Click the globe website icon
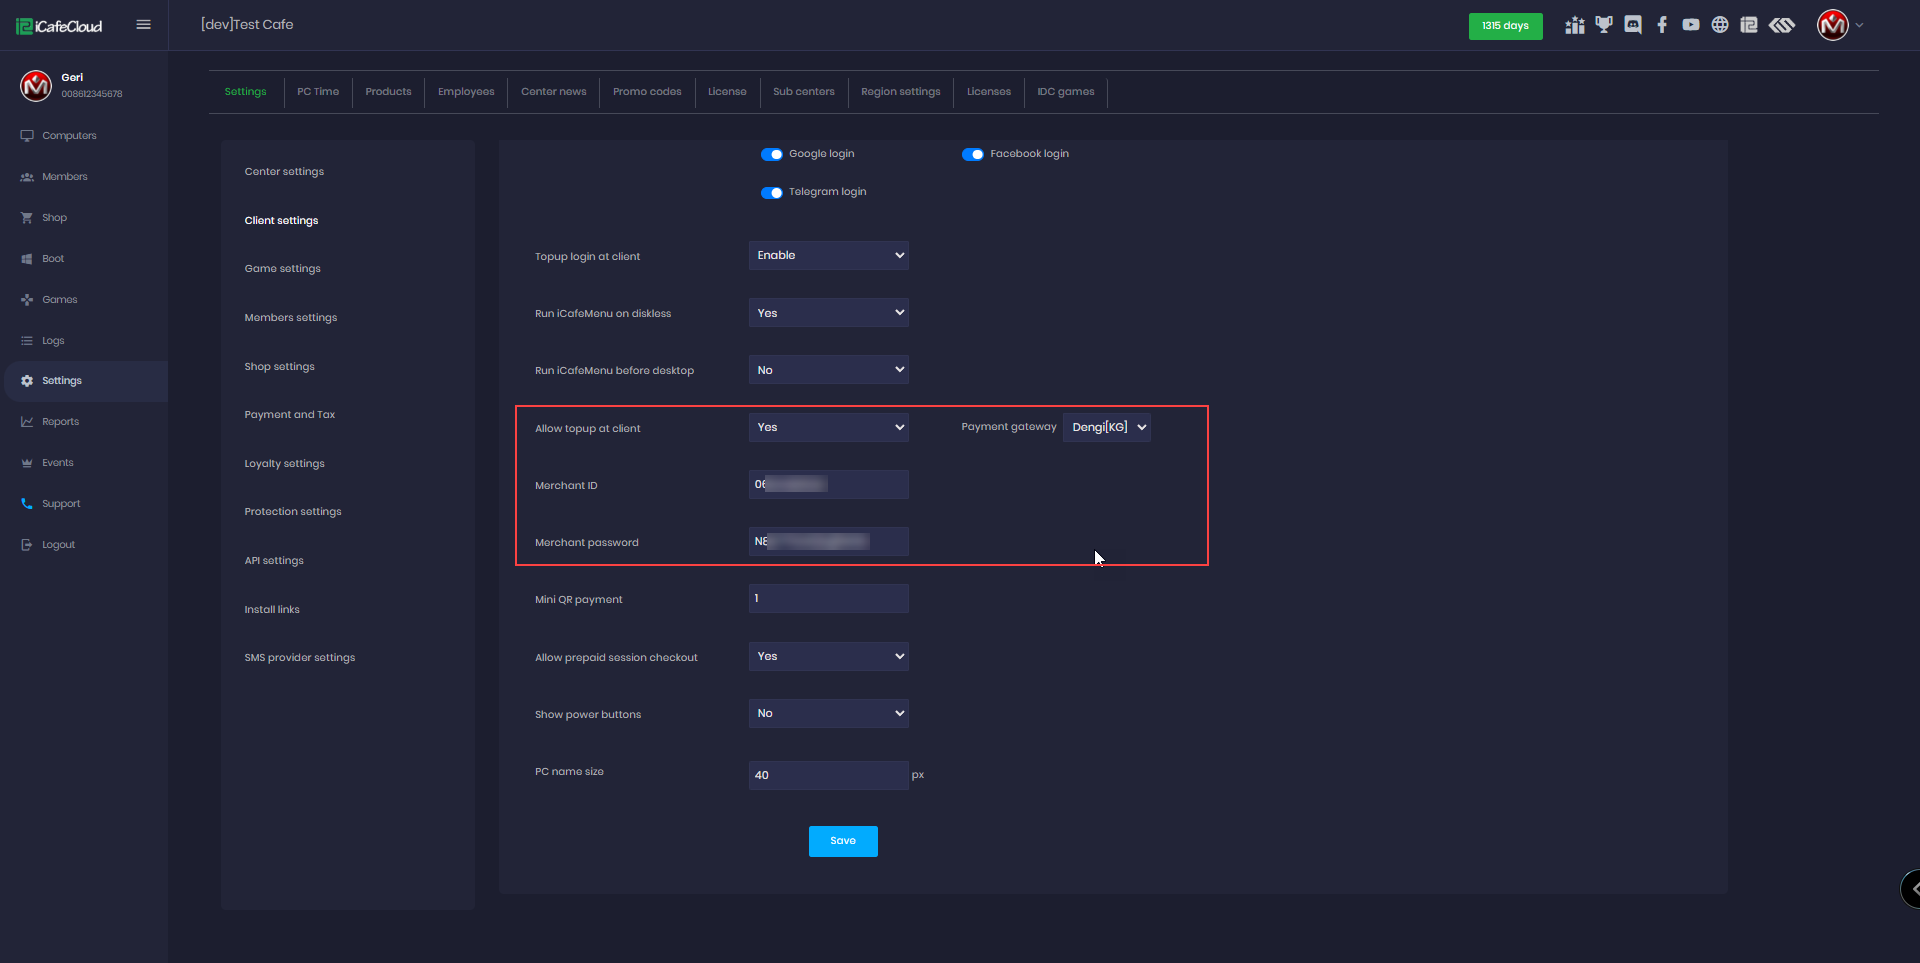 [x=1720, y=25]
